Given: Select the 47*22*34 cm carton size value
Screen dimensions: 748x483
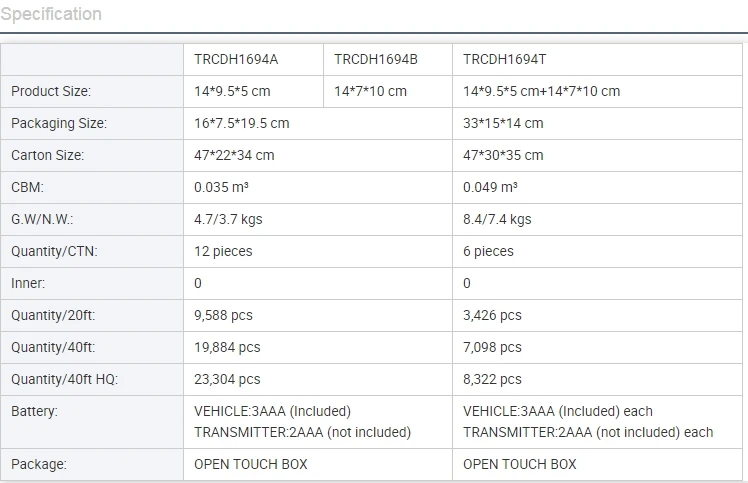Looking at the screenshot, I should point(234,155).
